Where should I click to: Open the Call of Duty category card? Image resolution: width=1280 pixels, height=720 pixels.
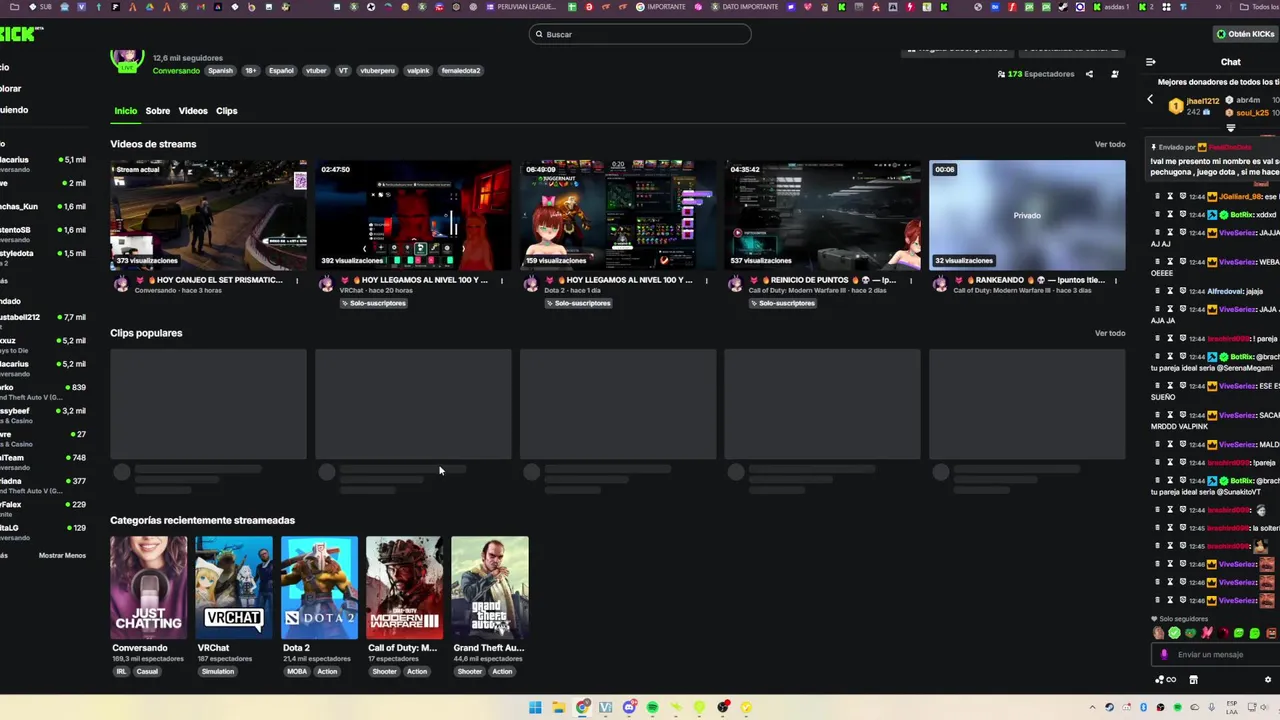[404, 588]
